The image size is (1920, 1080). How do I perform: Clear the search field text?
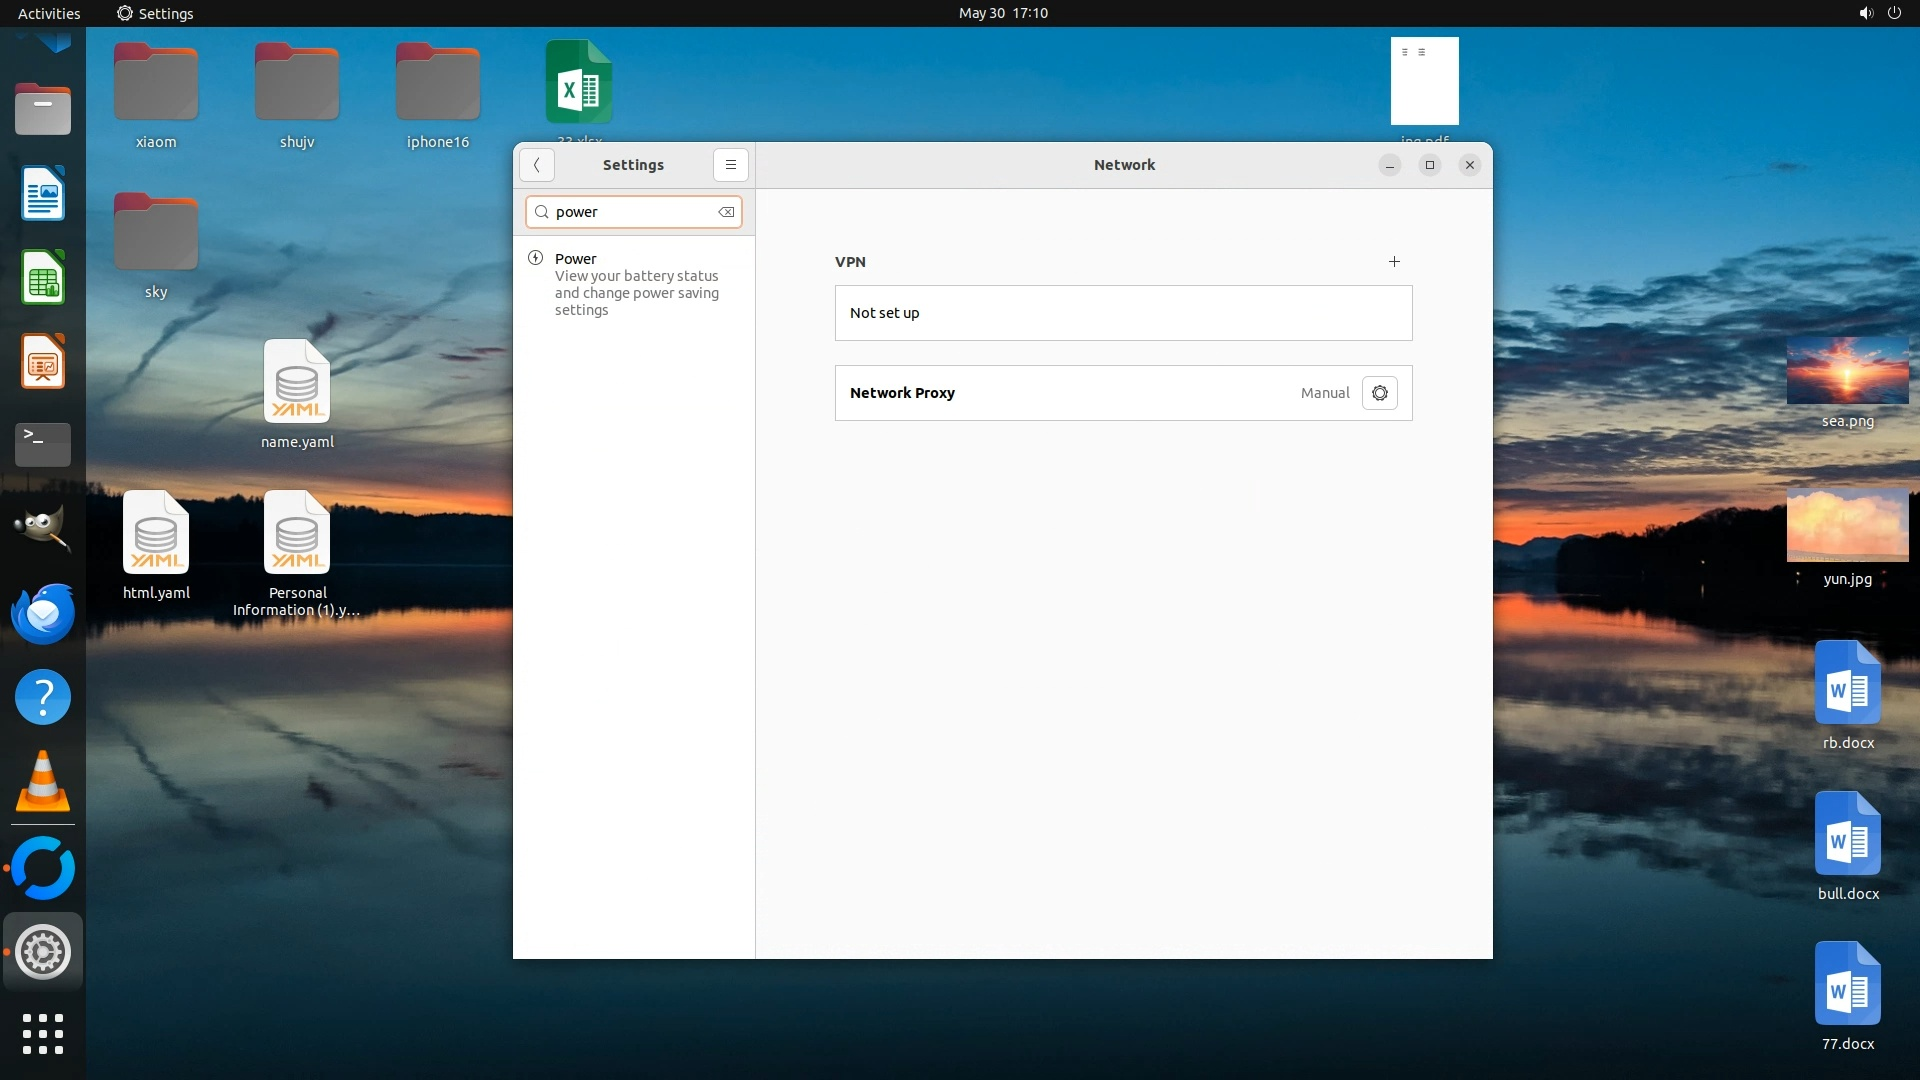pos(726,212)
